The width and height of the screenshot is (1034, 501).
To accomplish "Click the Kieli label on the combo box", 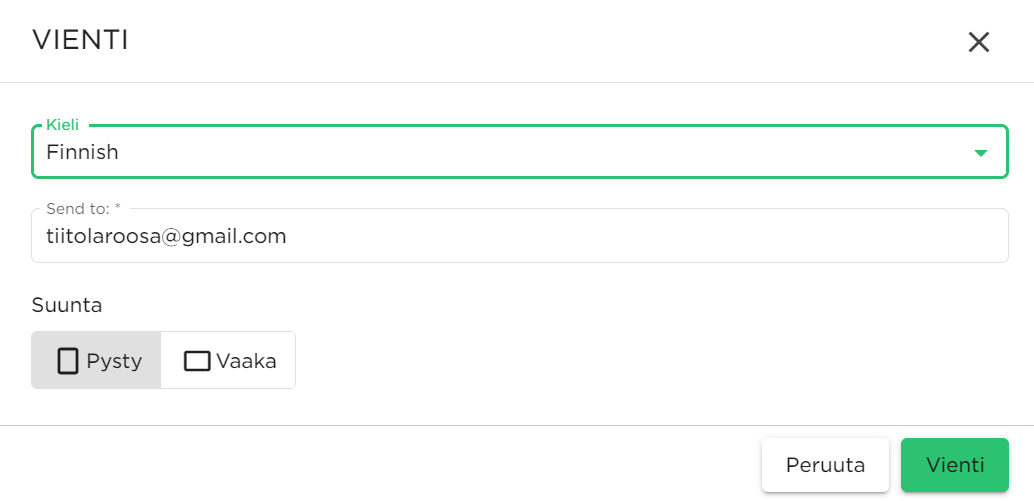I will 63,125.
